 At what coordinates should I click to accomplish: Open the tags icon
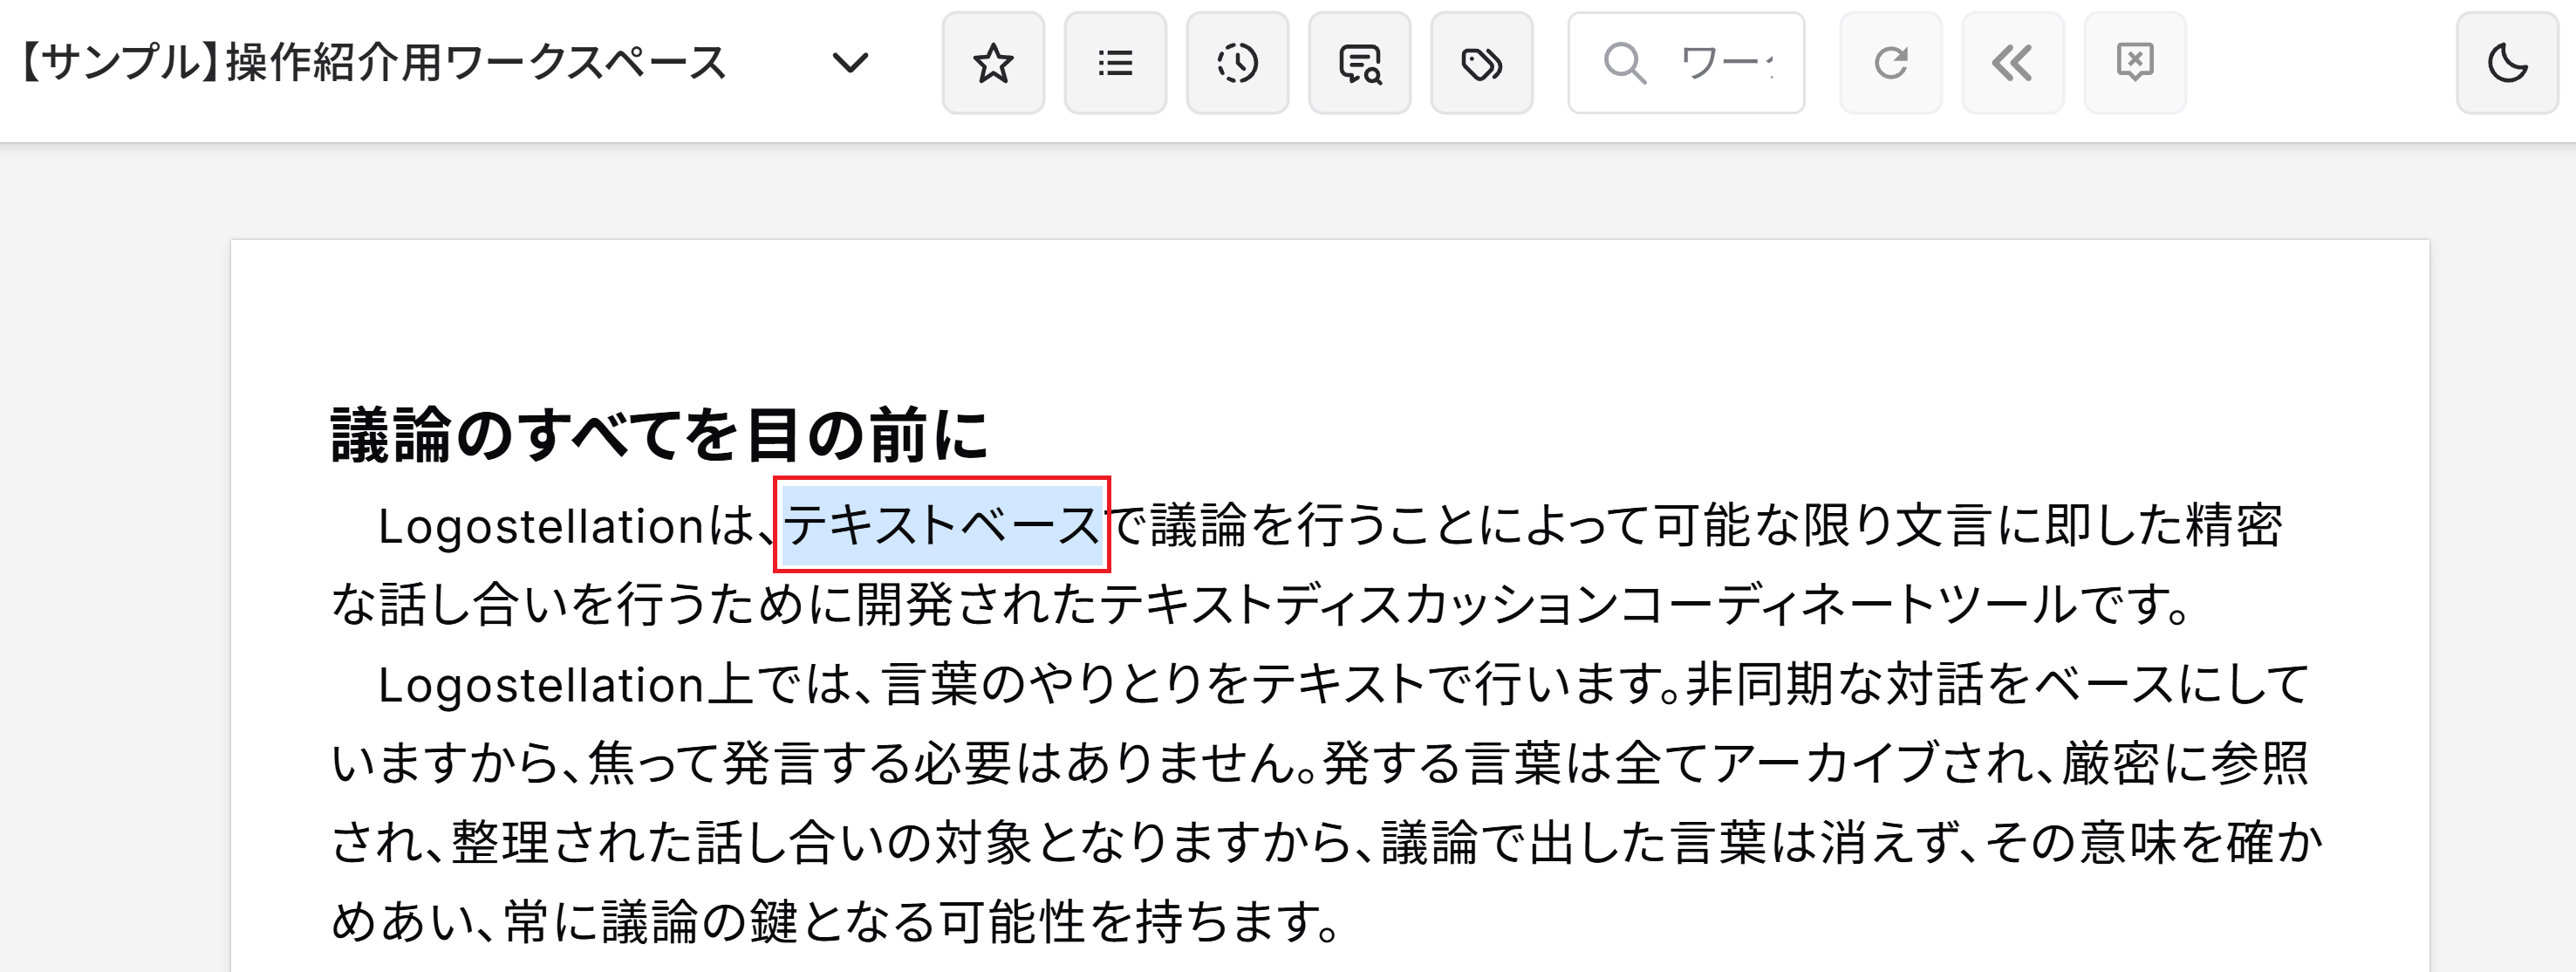pos(1481,63)
